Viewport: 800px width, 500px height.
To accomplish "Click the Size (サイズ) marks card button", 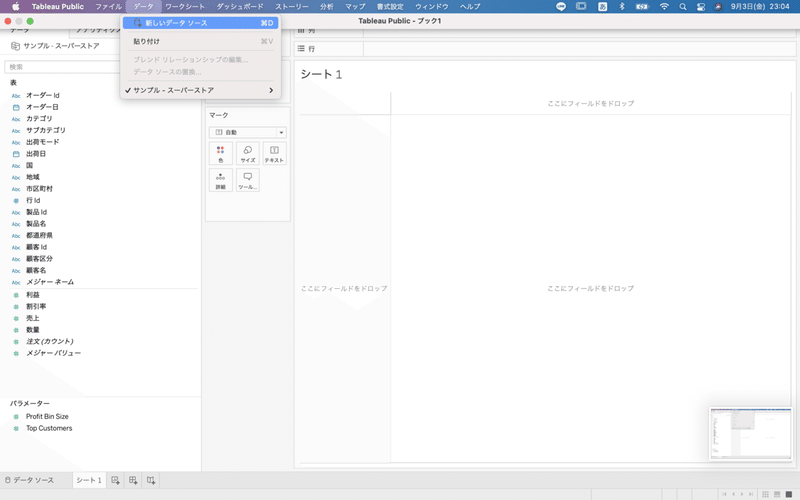I will [247, 154].
